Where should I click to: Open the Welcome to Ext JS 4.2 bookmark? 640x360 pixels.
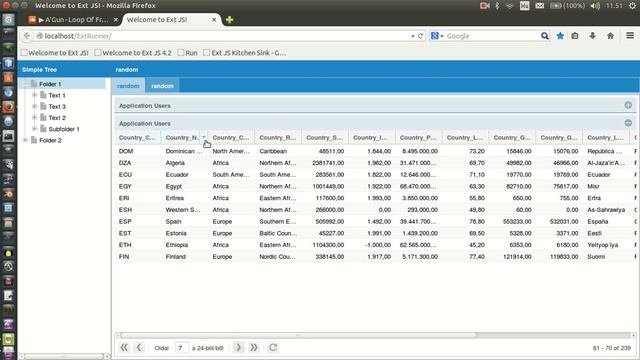point(133,53)
